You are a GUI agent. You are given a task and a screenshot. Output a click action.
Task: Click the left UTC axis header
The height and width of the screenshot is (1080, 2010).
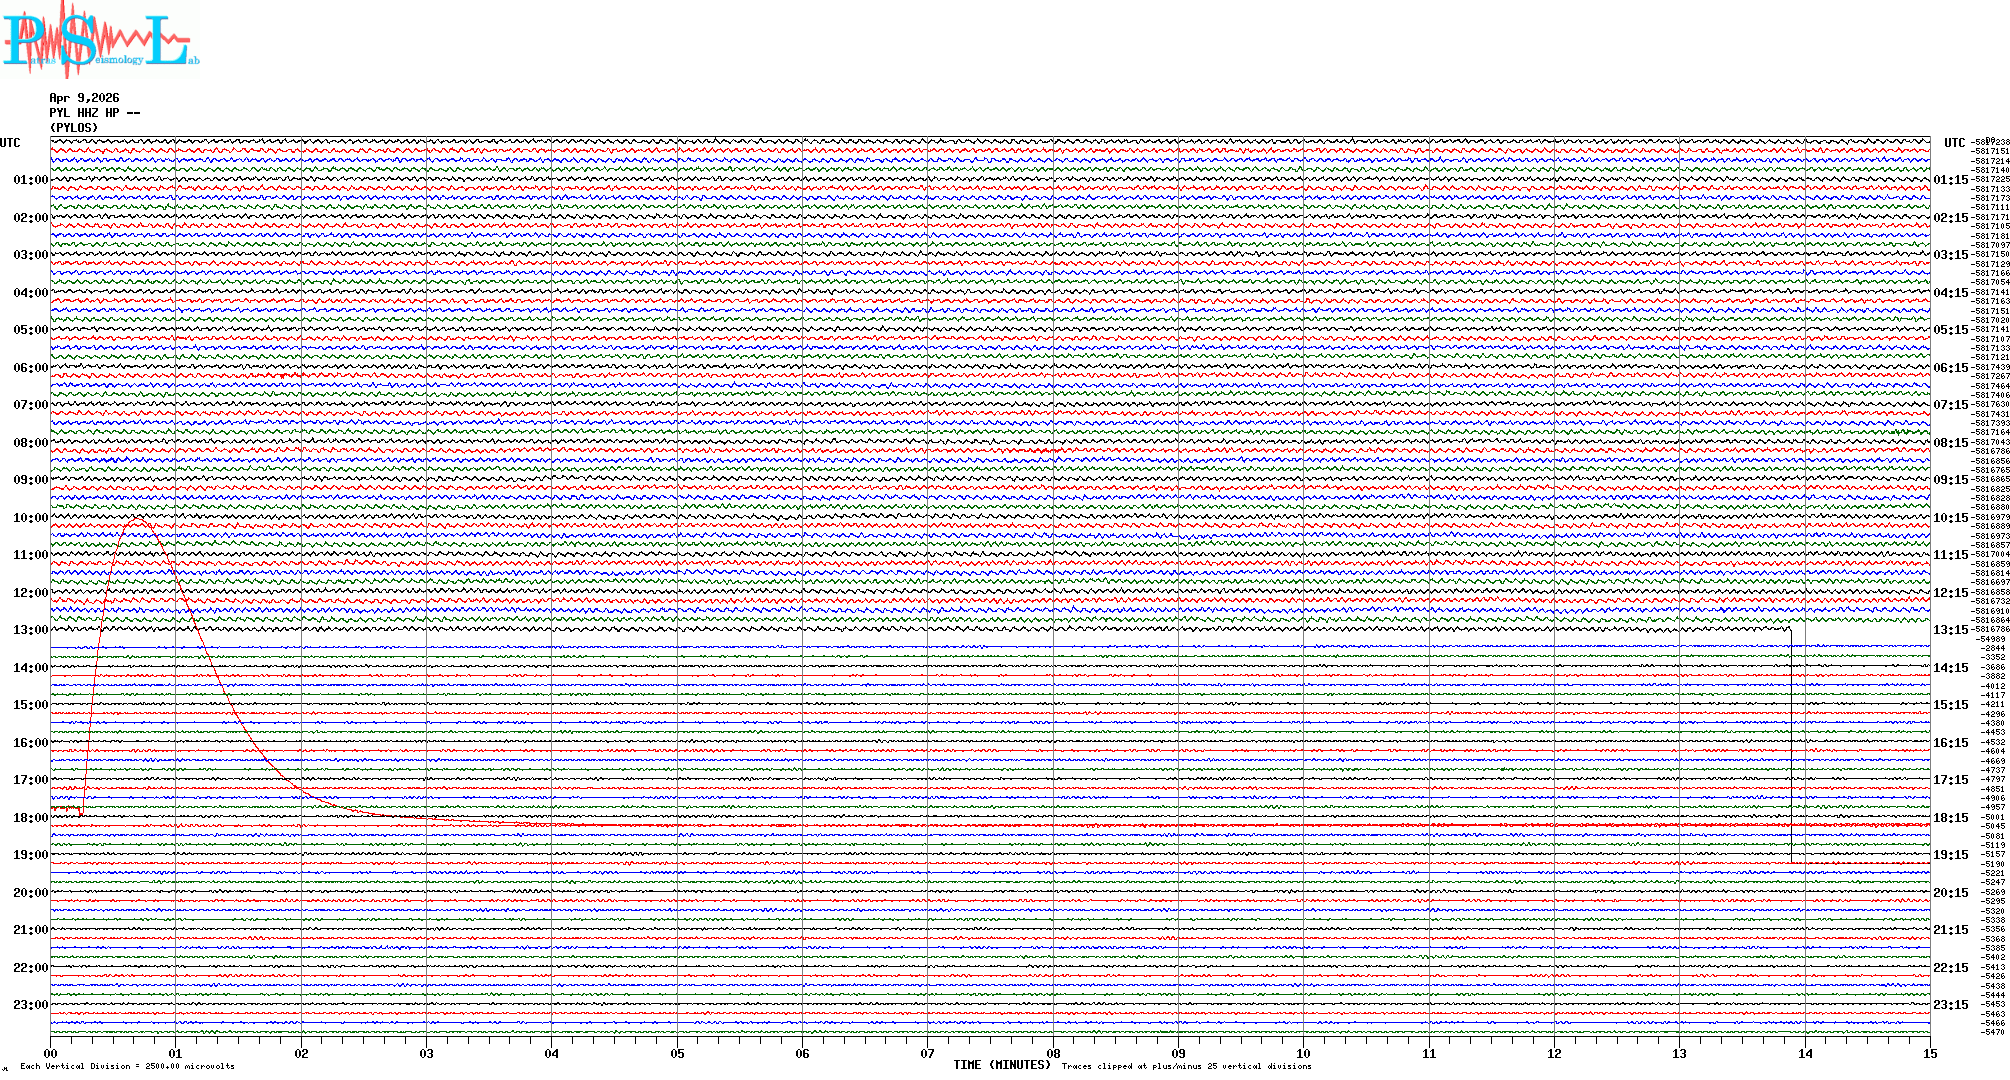coord(10,143)
